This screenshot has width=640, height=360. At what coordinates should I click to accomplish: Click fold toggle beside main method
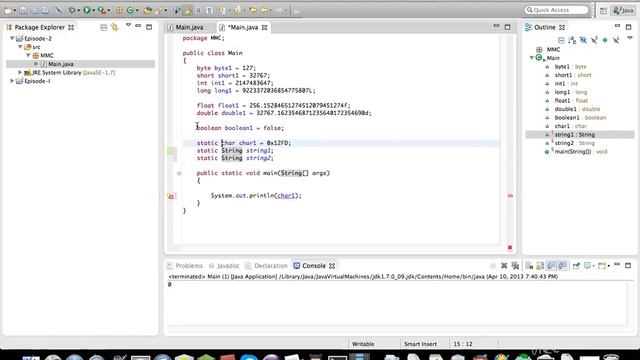[179, 173]
